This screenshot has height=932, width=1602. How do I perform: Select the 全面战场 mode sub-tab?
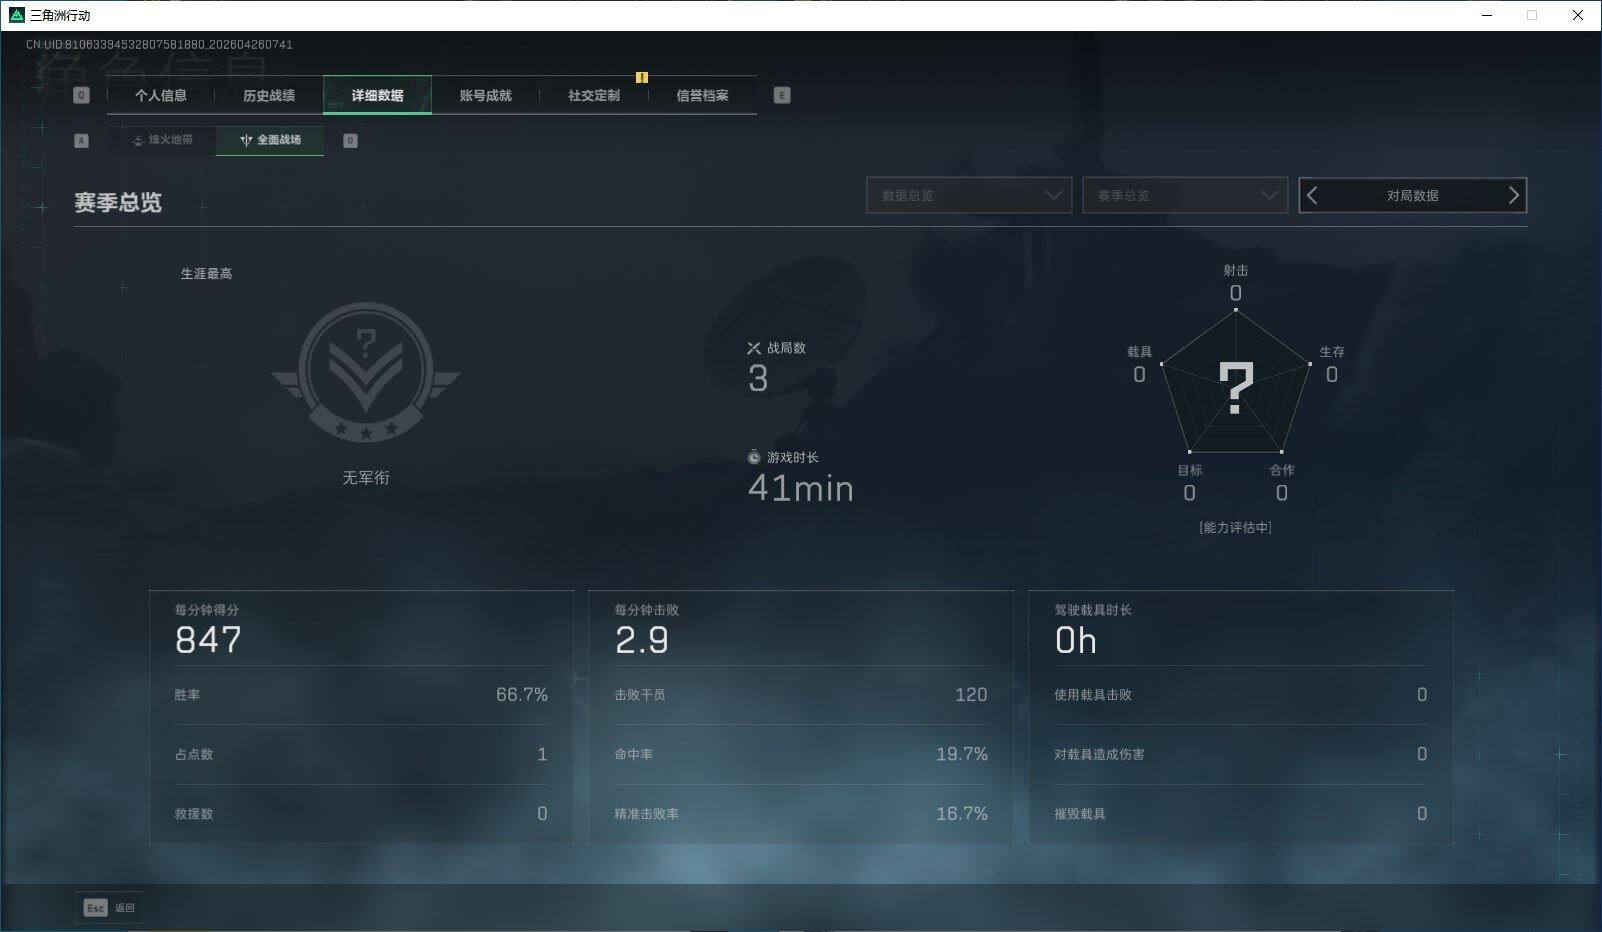pos(270,140)
